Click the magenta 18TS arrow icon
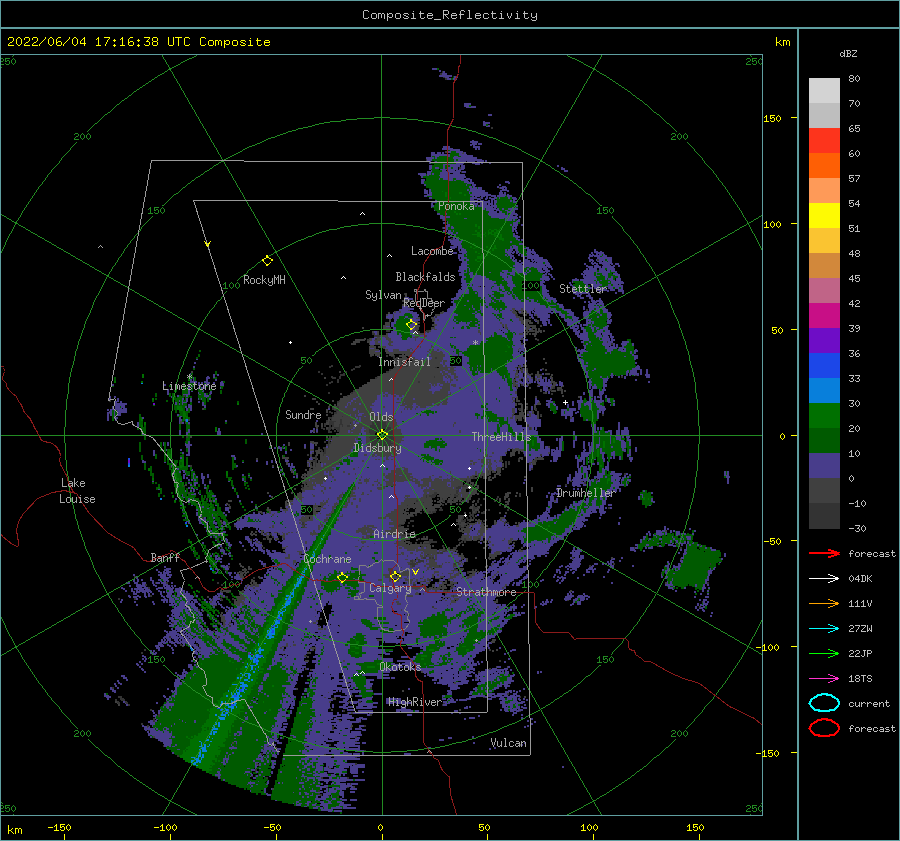The image size is (900, 841). point(824,679)
